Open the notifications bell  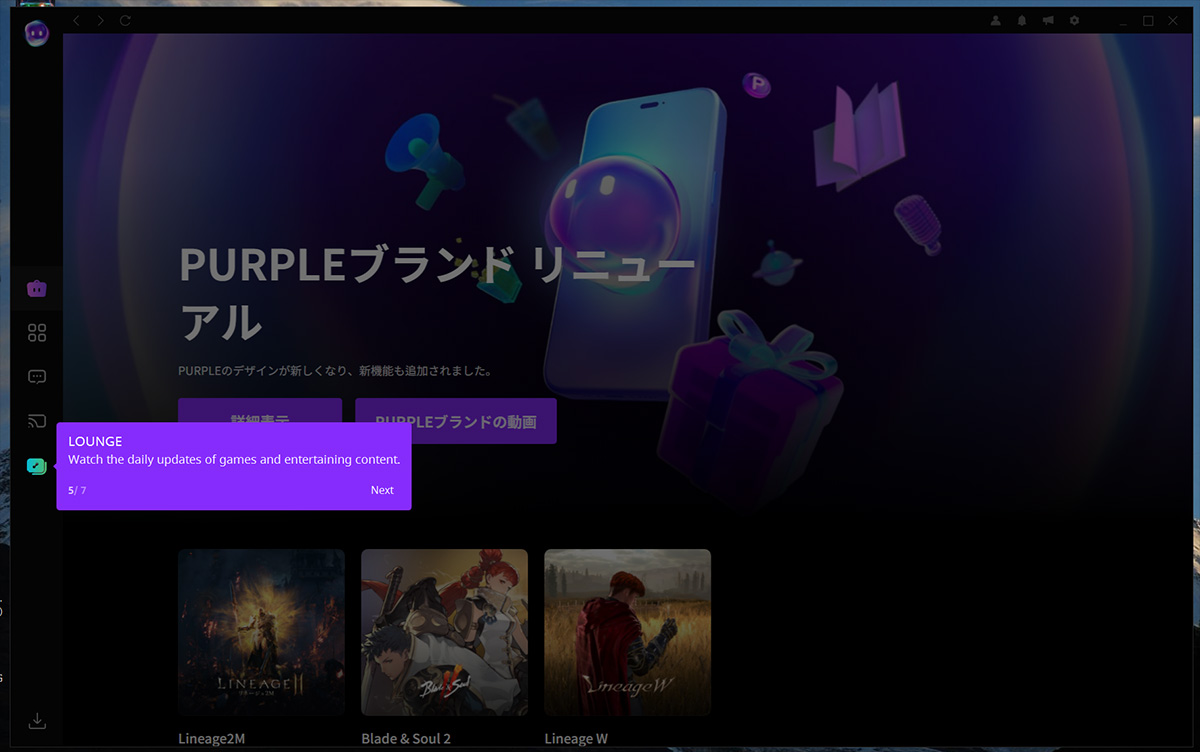1022,20
